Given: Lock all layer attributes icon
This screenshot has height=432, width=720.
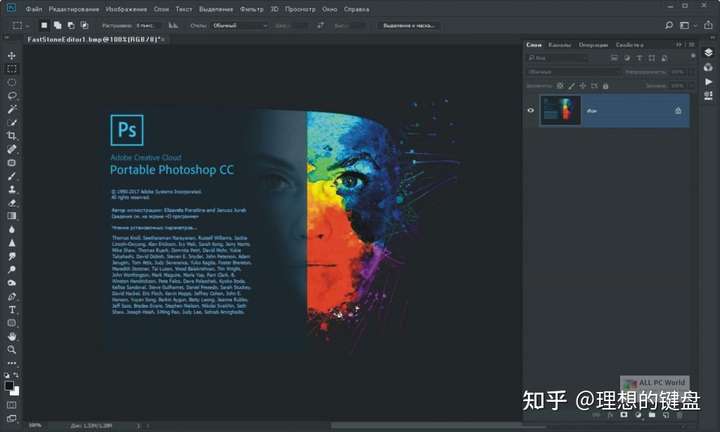Looking at the screenshot, I should coord(606,85).
